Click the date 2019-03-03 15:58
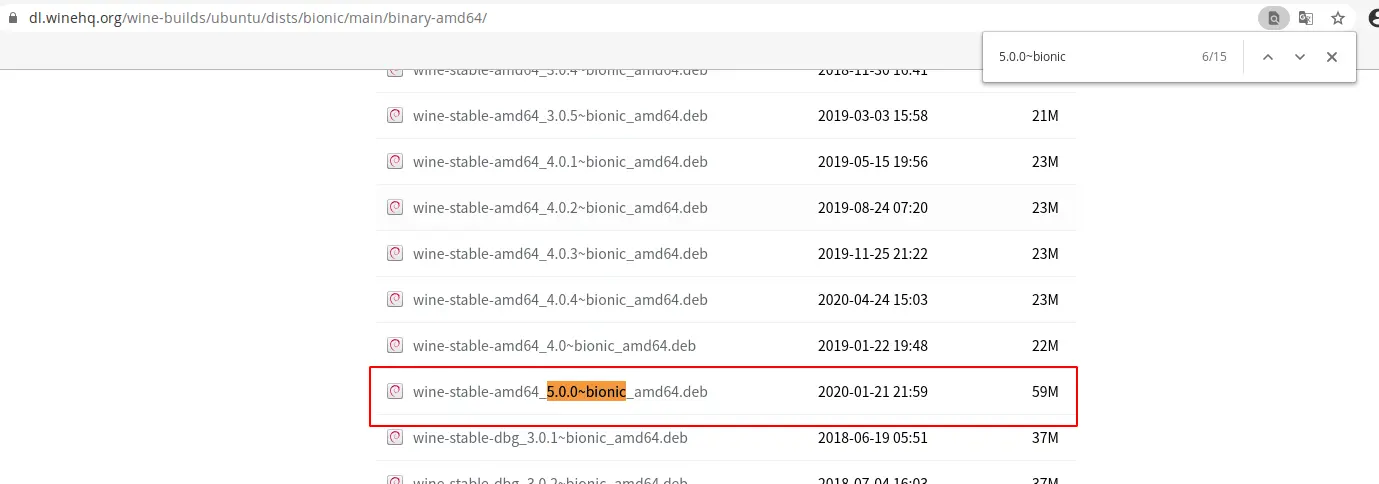 [x=873, y=115]
